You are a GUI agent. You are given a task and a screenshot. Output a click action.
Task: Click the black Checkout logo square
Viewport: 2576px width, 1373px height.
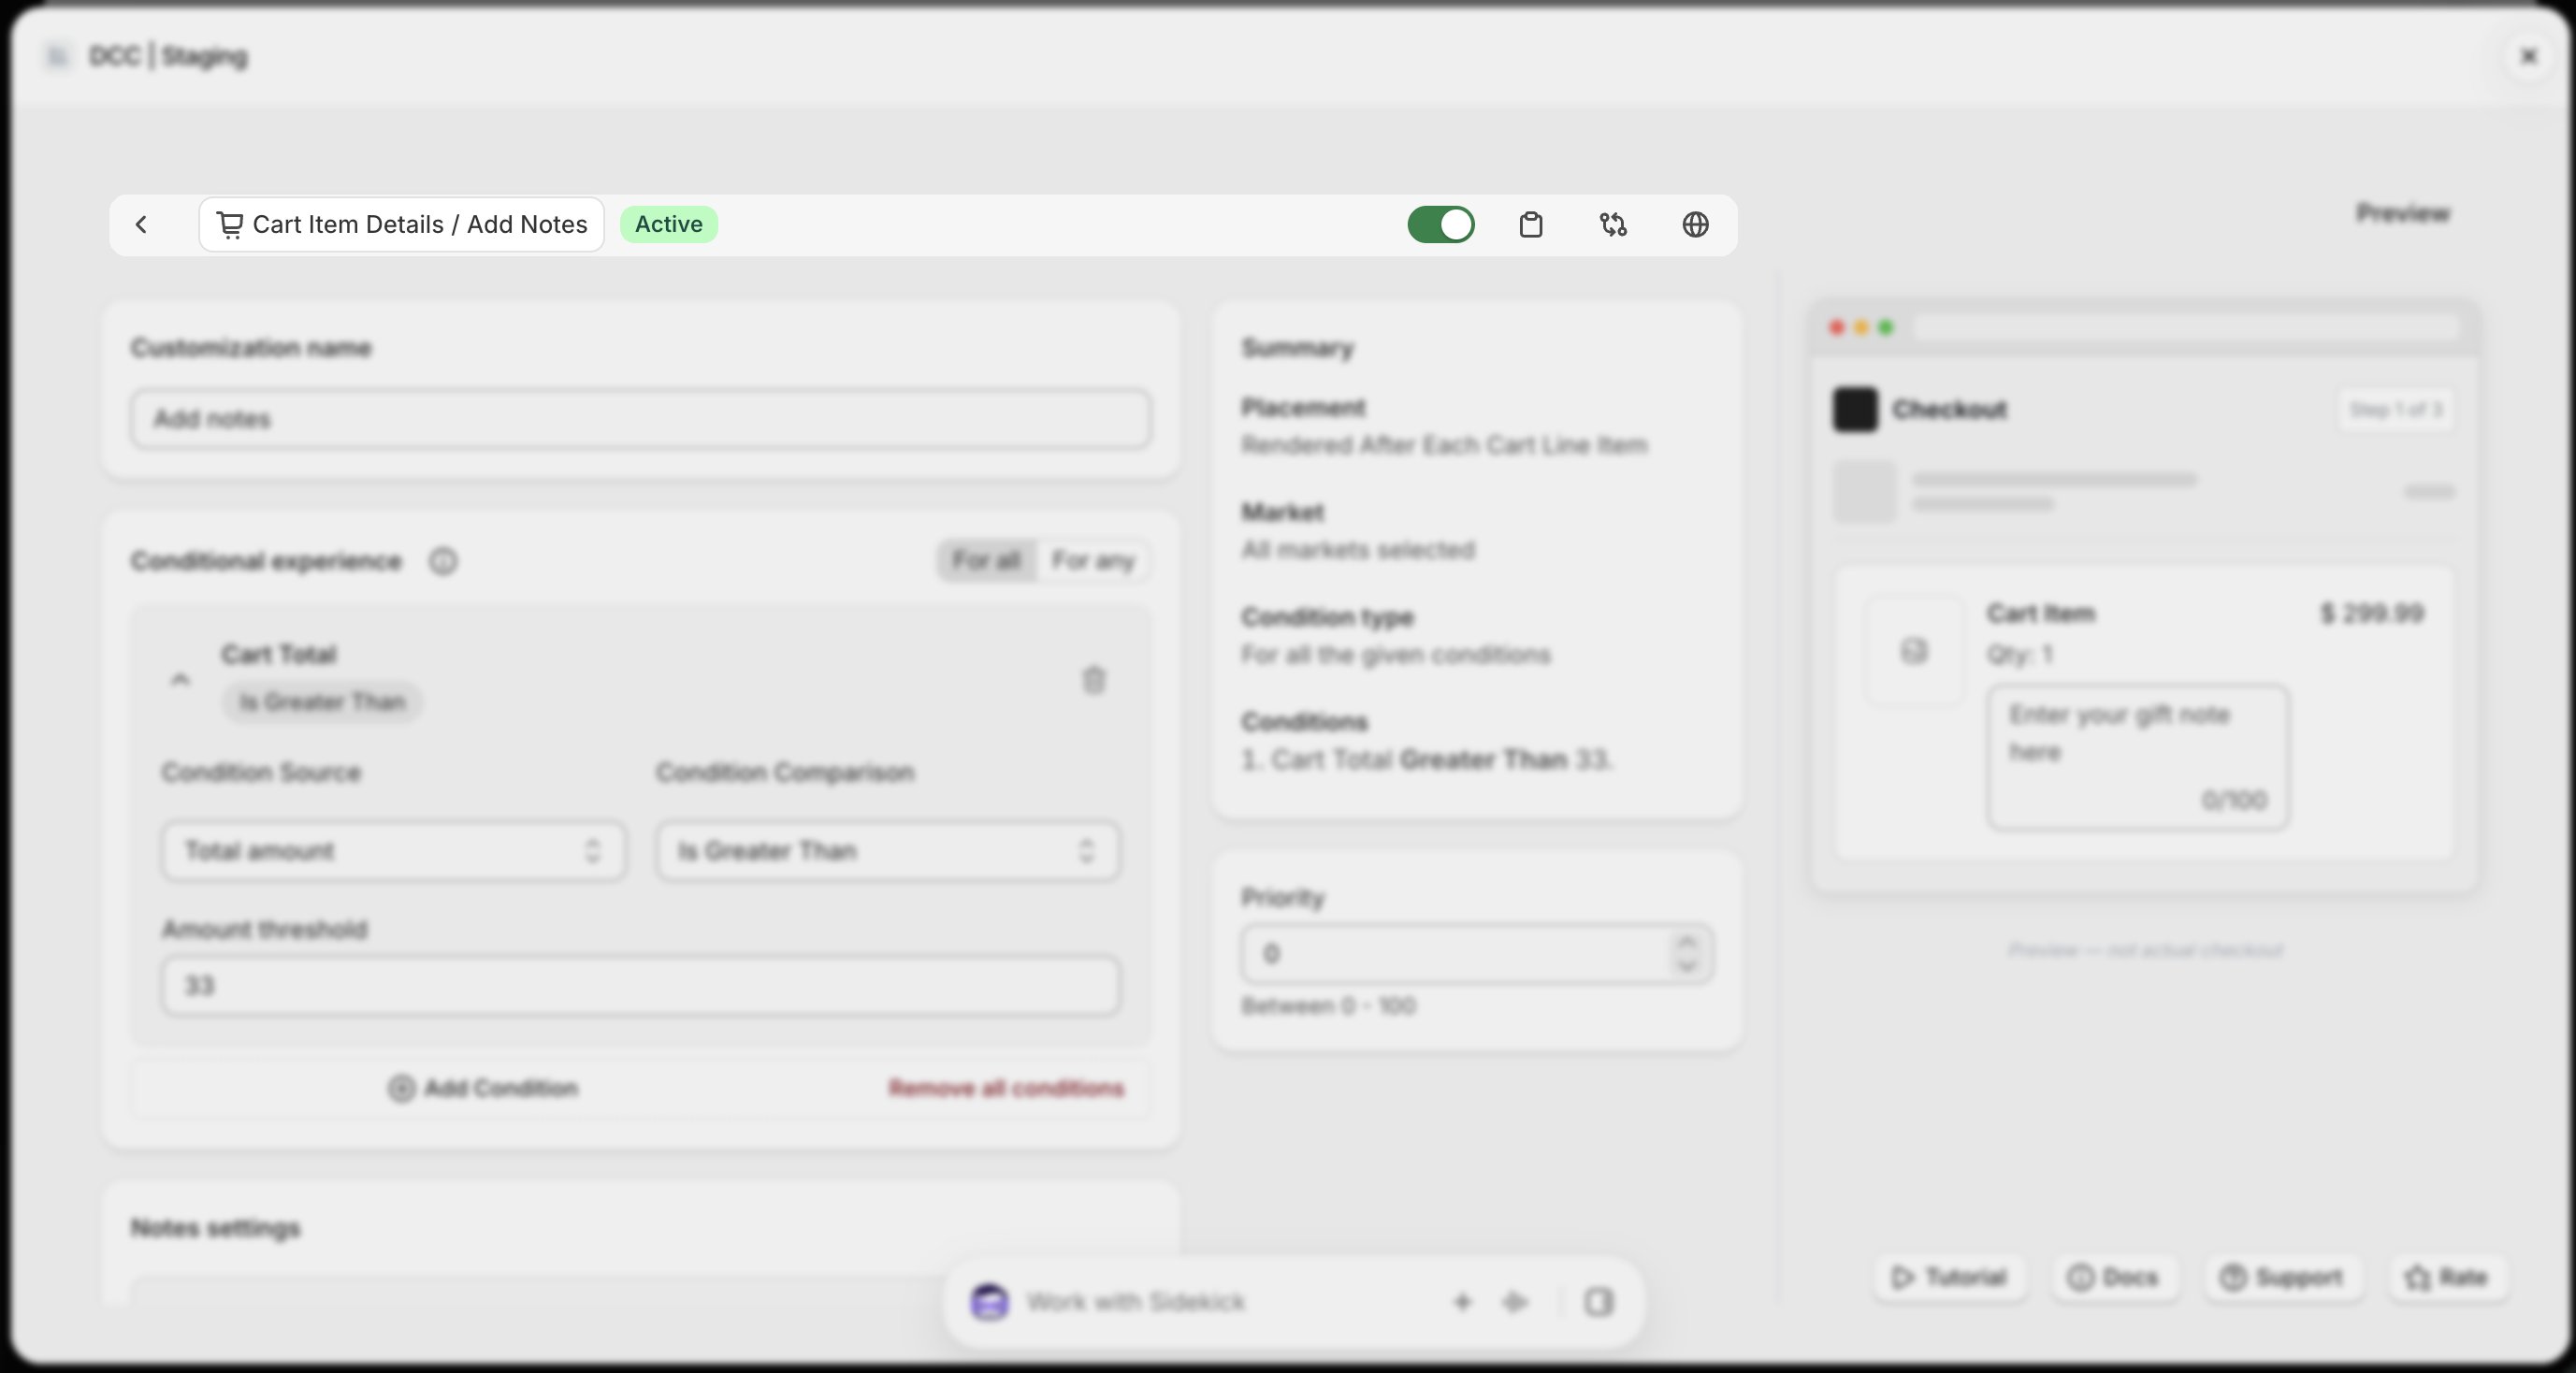(x=1855, y=410)
